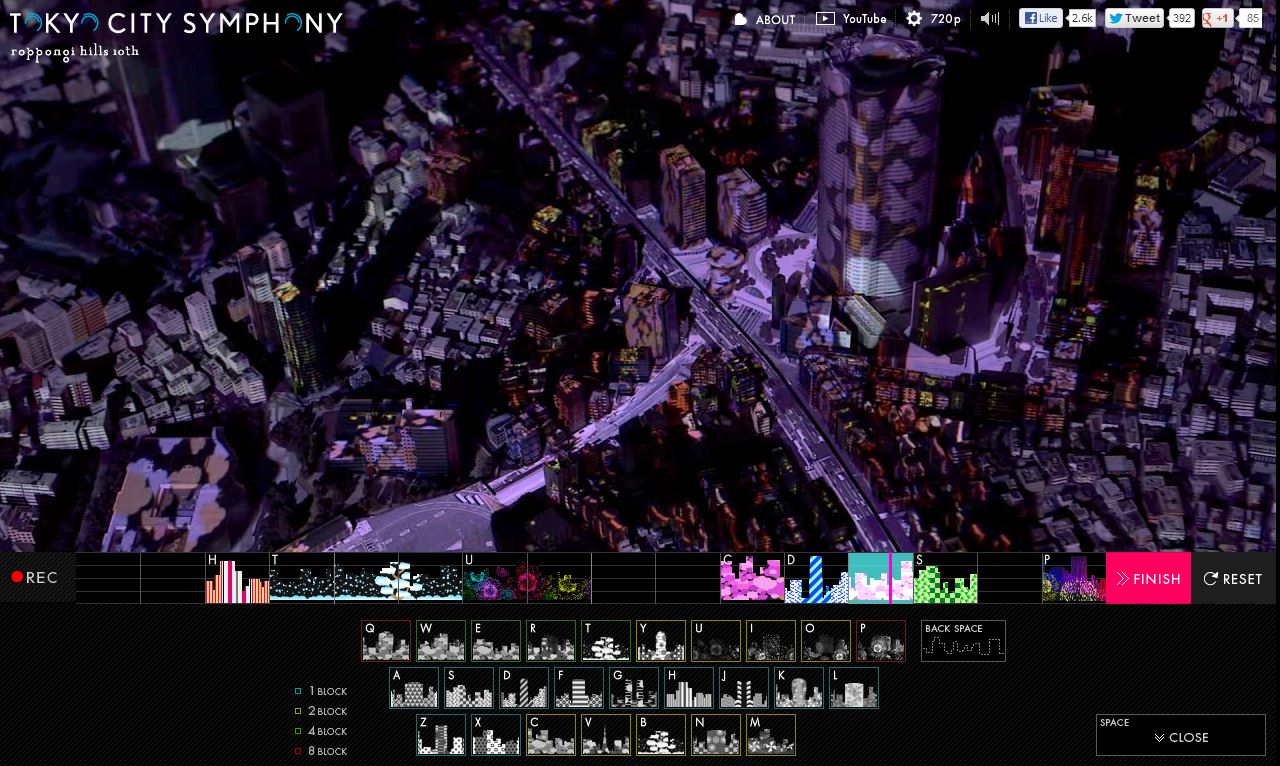Reset the composition with RESET
Image resolution: width=1280 pixels, height=766 pixels.
click(x=1233, y=579)
